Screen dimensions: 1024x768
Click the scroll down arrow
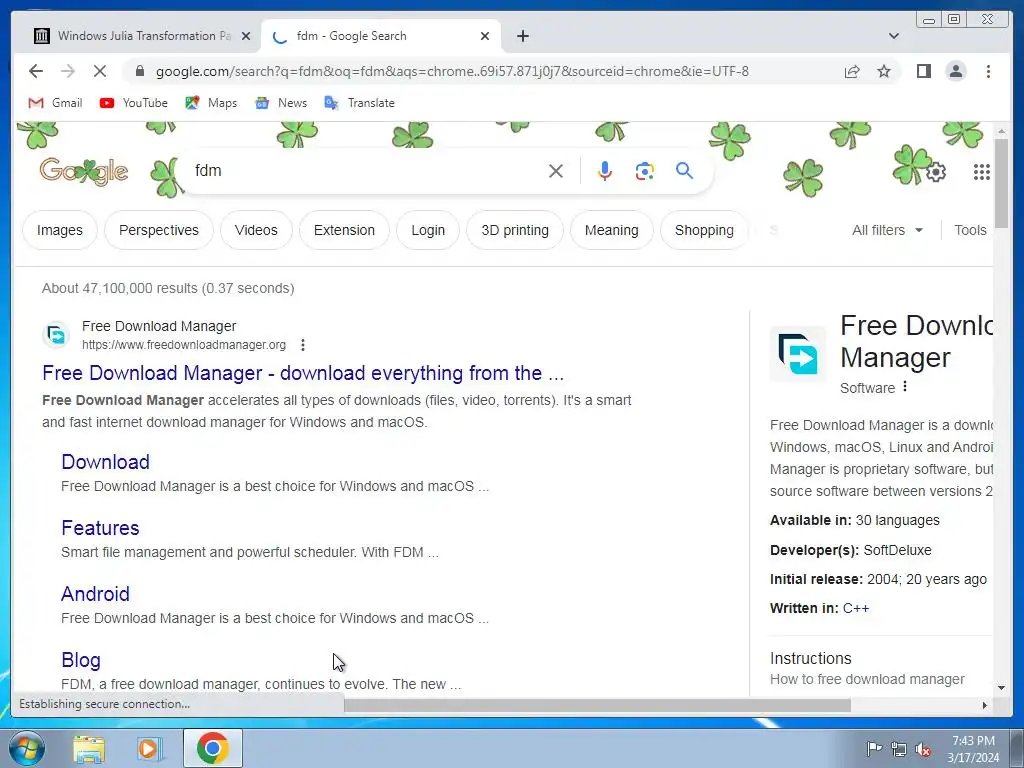pos(1001,688)
